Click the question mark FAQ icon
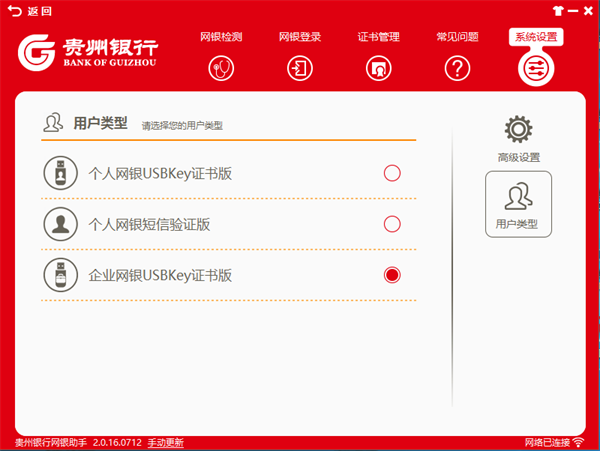 458,68
